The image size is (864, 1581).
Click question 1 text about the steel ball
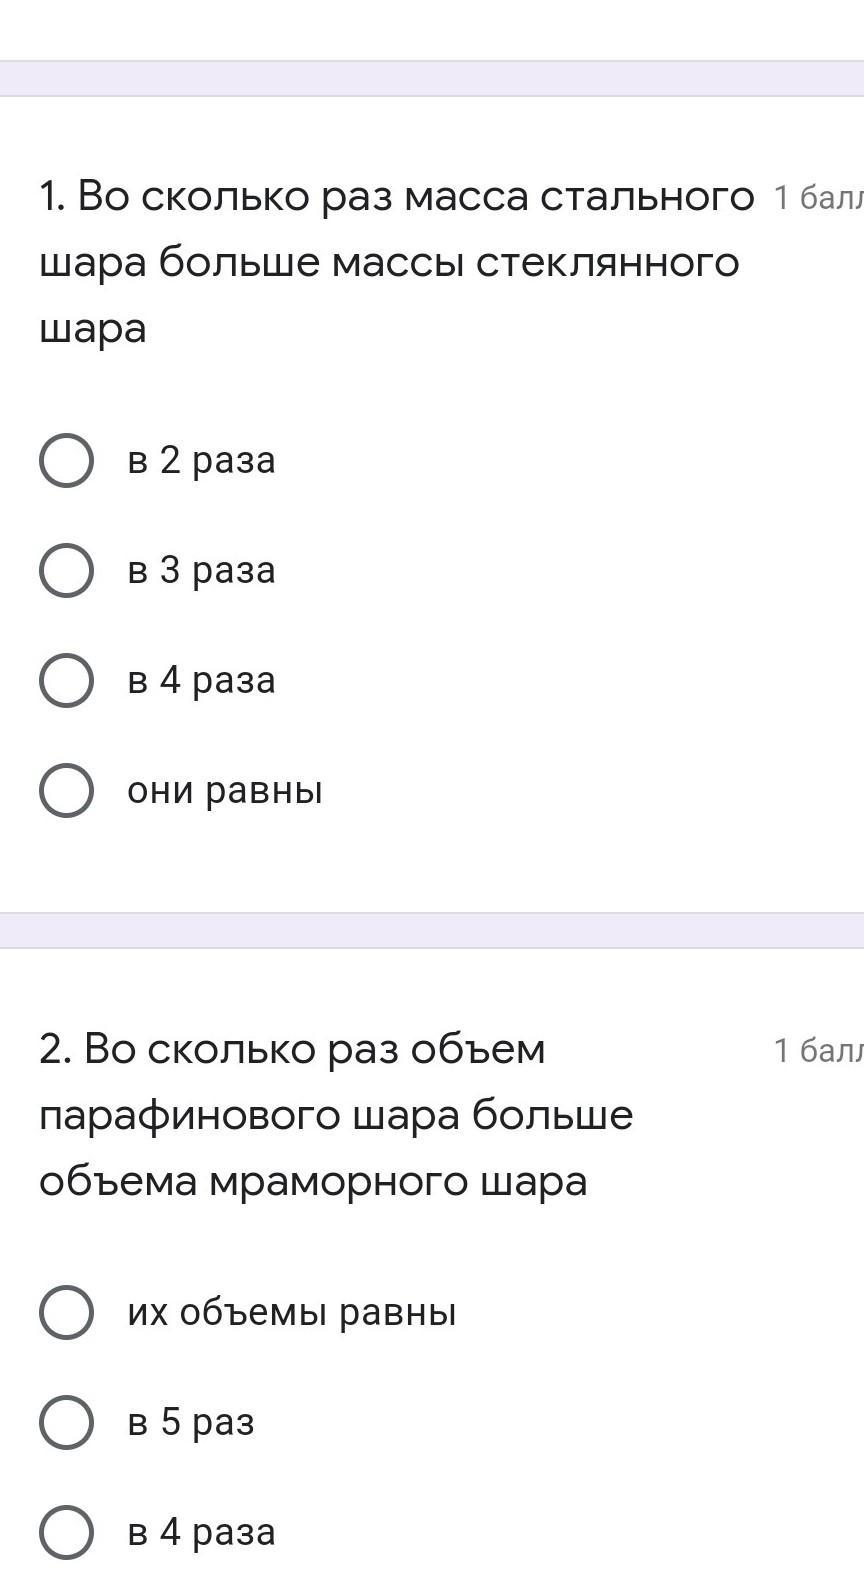(395, 262)
